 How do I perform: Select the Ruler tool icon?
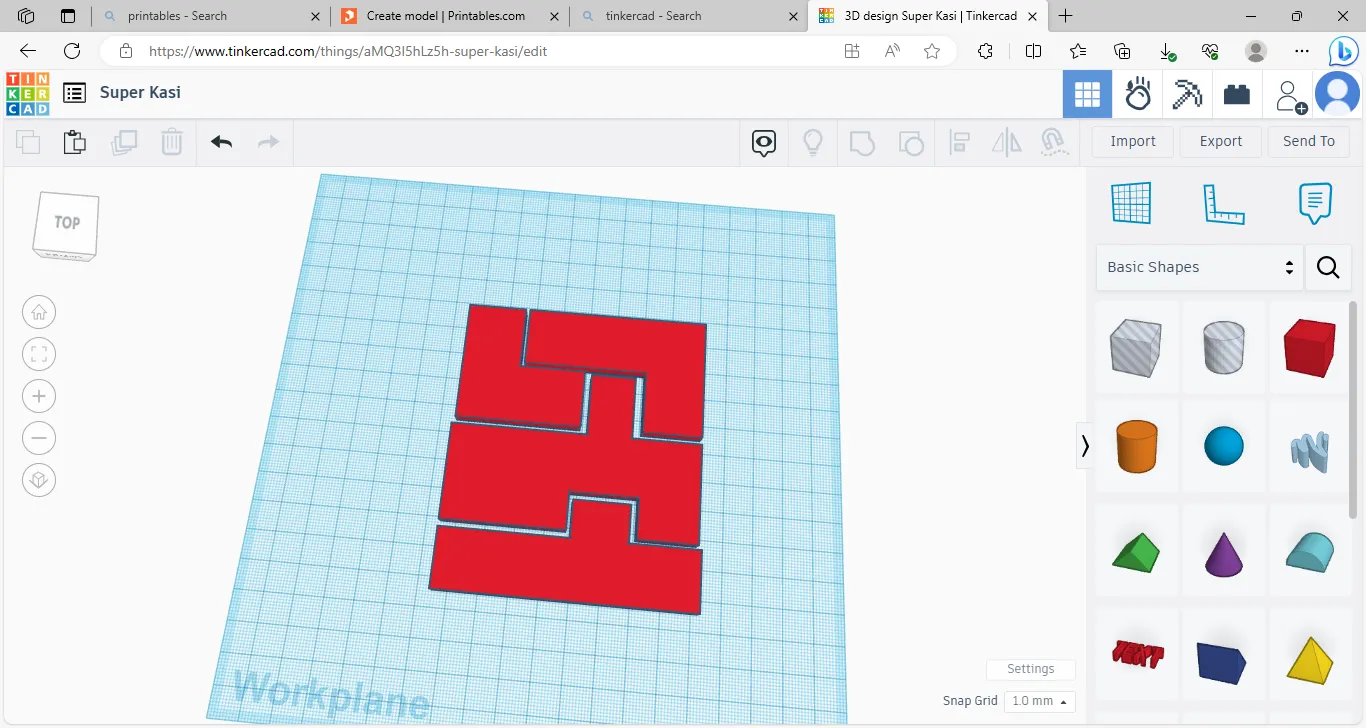coord(1223,204)
